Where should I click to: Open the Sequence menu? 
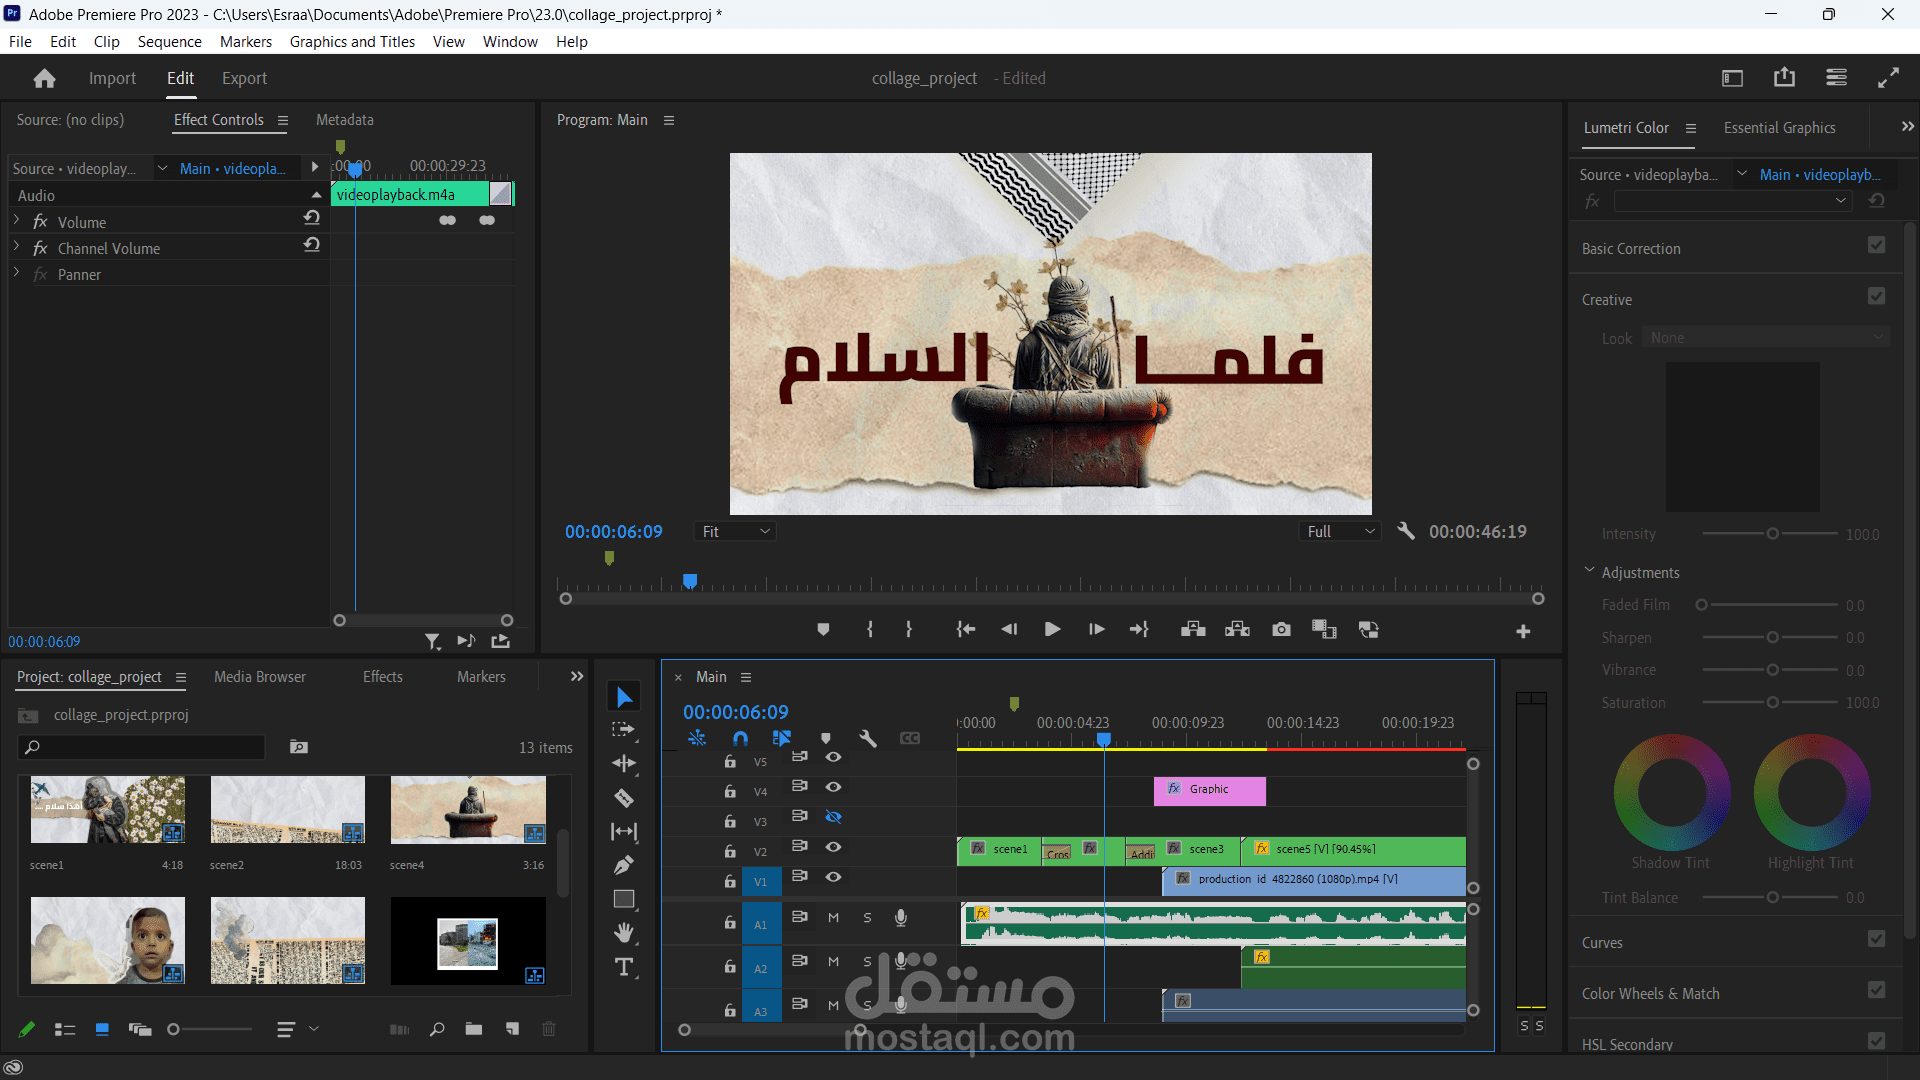click(x=169, y=42)
